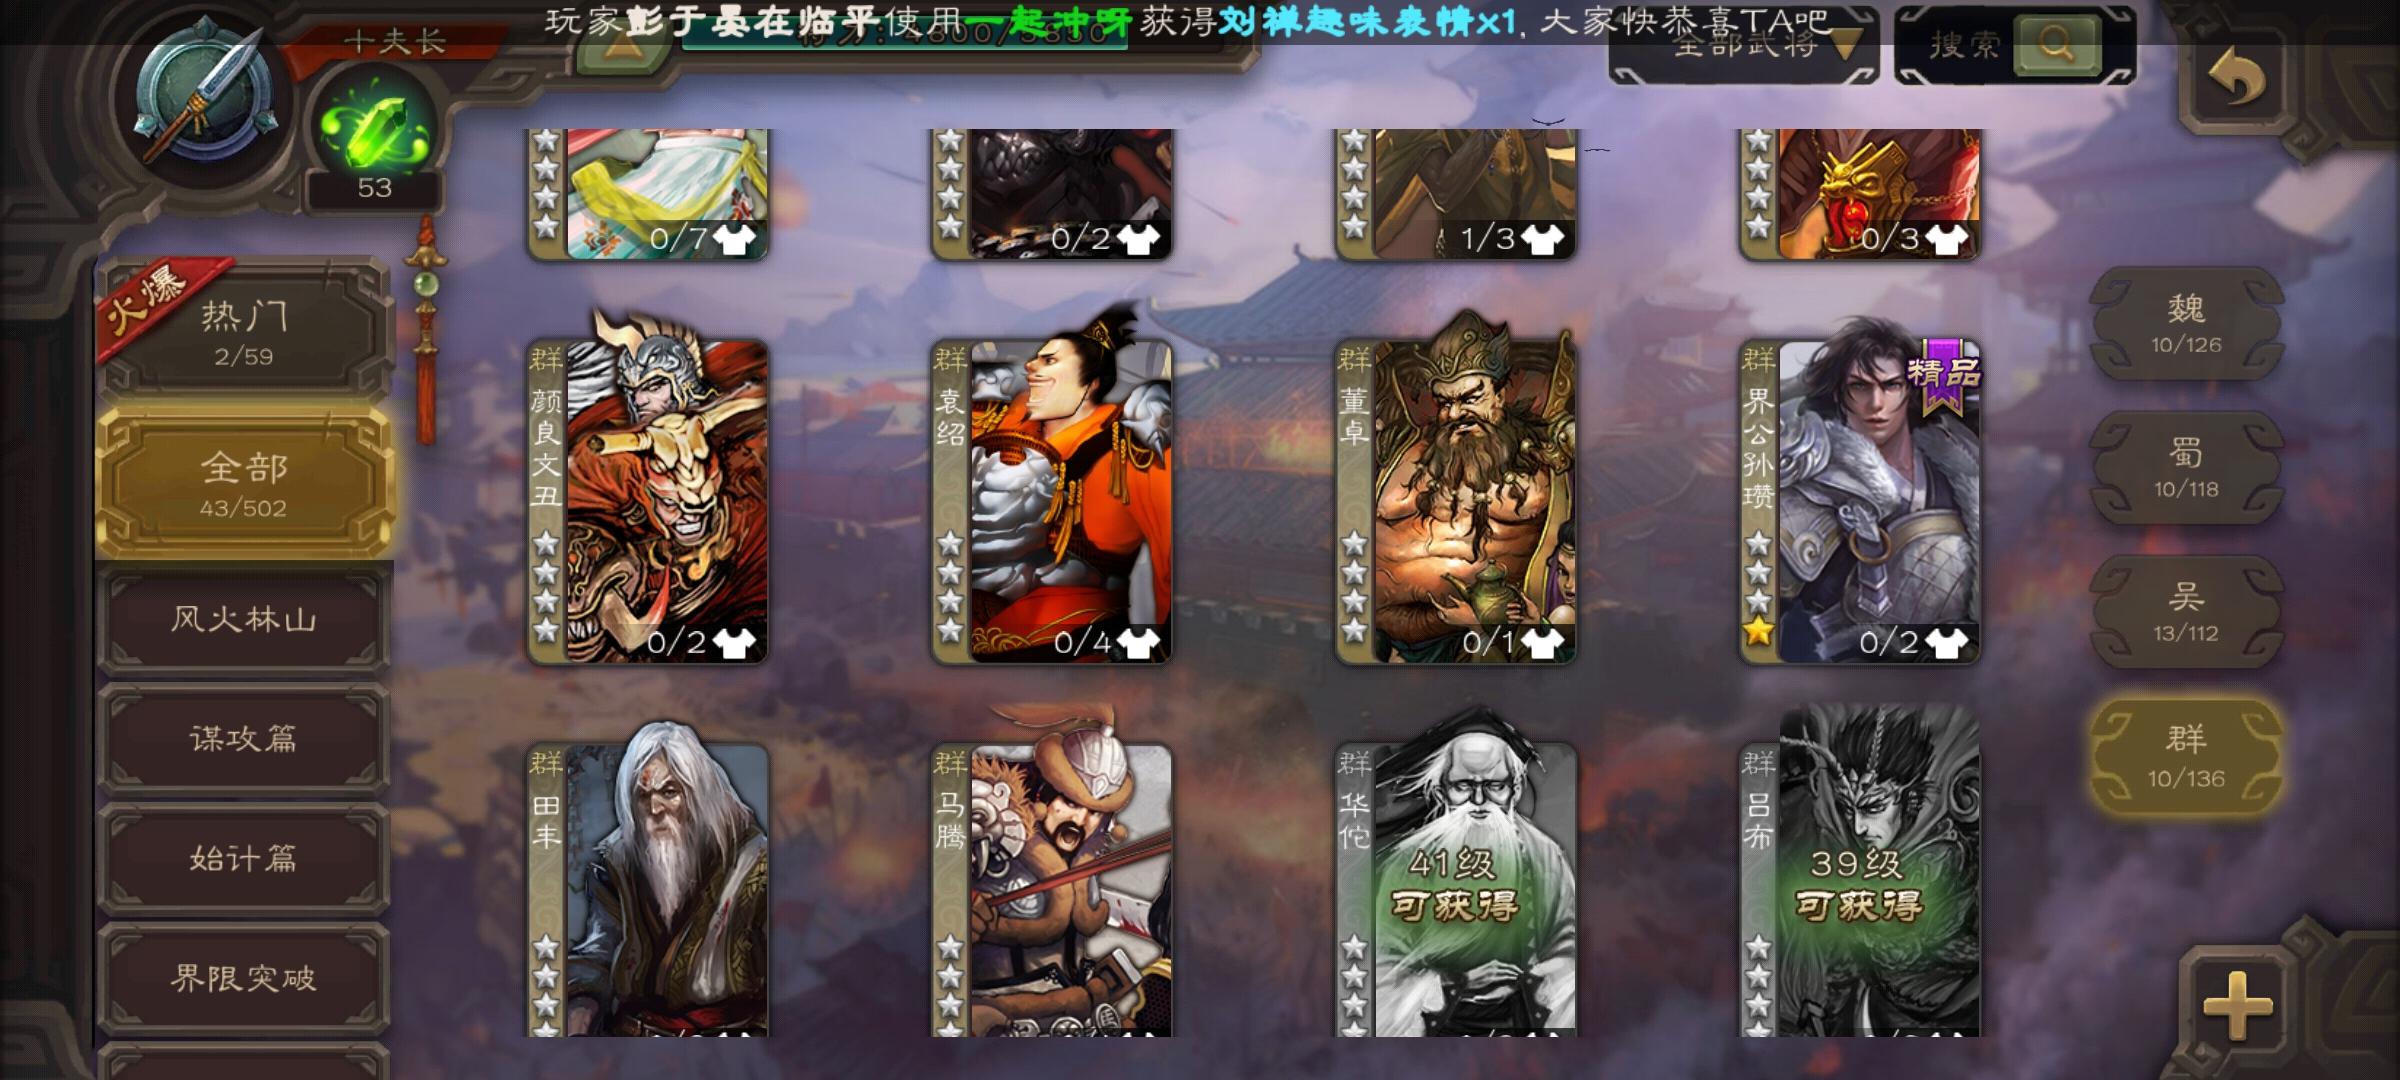The width and height of the screenshot is (2400, 1080).
Task: Tap the skin shirt icon on 袁绍
Action: (x=1138, y=642)
